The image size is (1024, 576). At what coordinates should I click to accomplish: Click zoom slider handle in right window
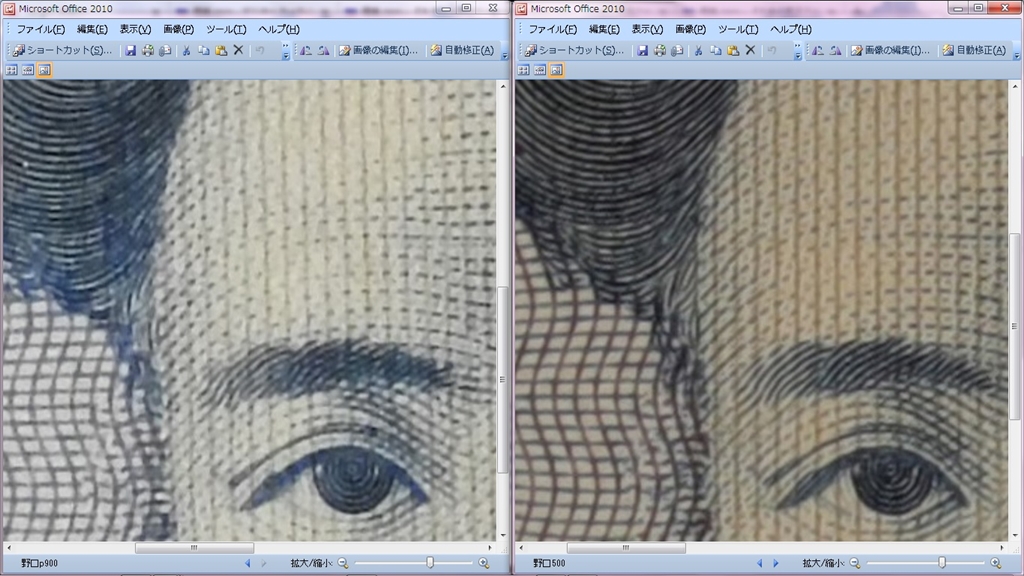(942, 562)
